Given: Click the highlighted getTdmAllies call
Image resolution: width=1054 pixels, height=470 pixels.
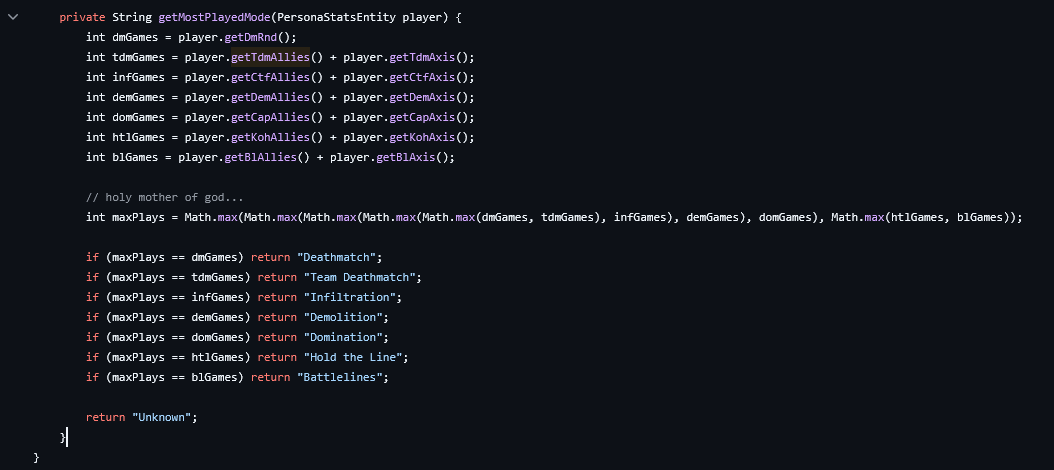Looking at the screenshot, I should point(269,58).
